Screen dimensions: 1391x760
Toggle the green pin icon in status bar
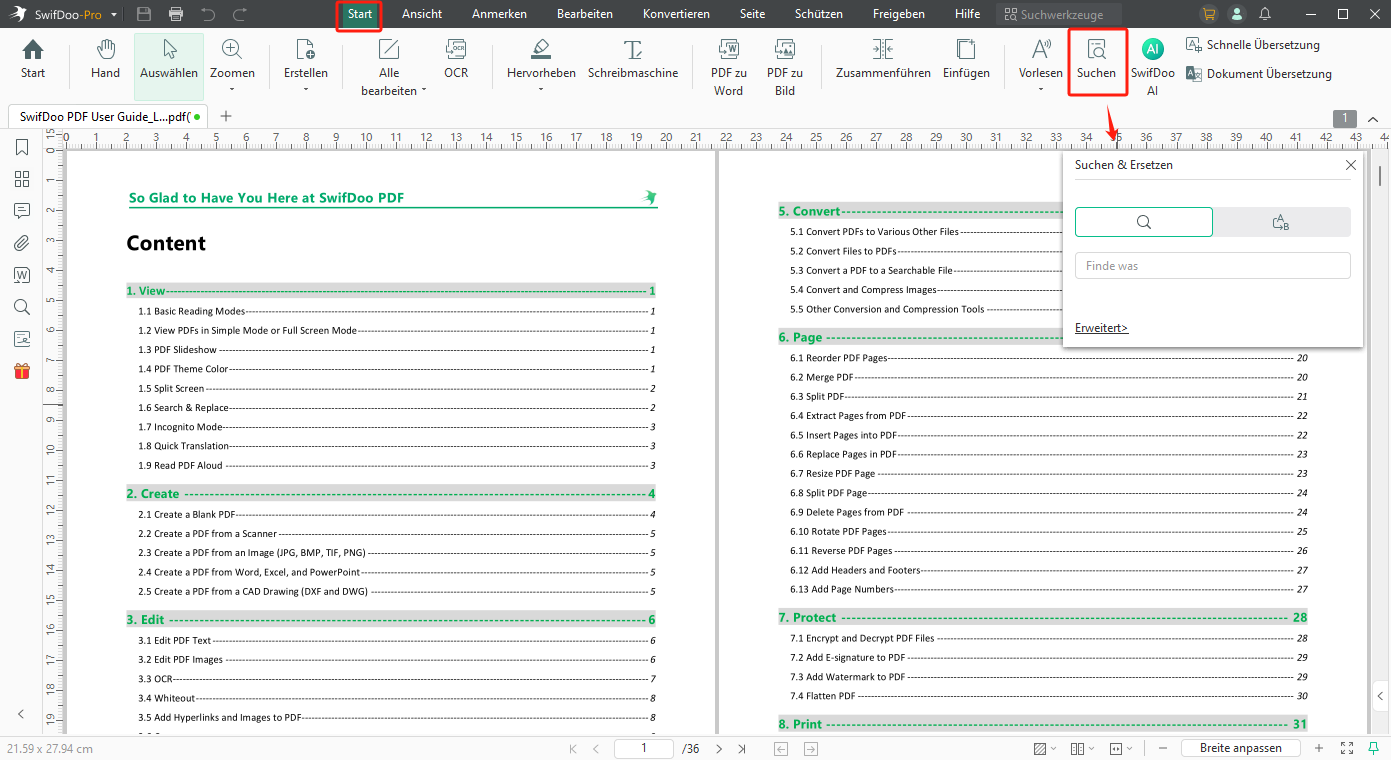(x=1373, y=748)
